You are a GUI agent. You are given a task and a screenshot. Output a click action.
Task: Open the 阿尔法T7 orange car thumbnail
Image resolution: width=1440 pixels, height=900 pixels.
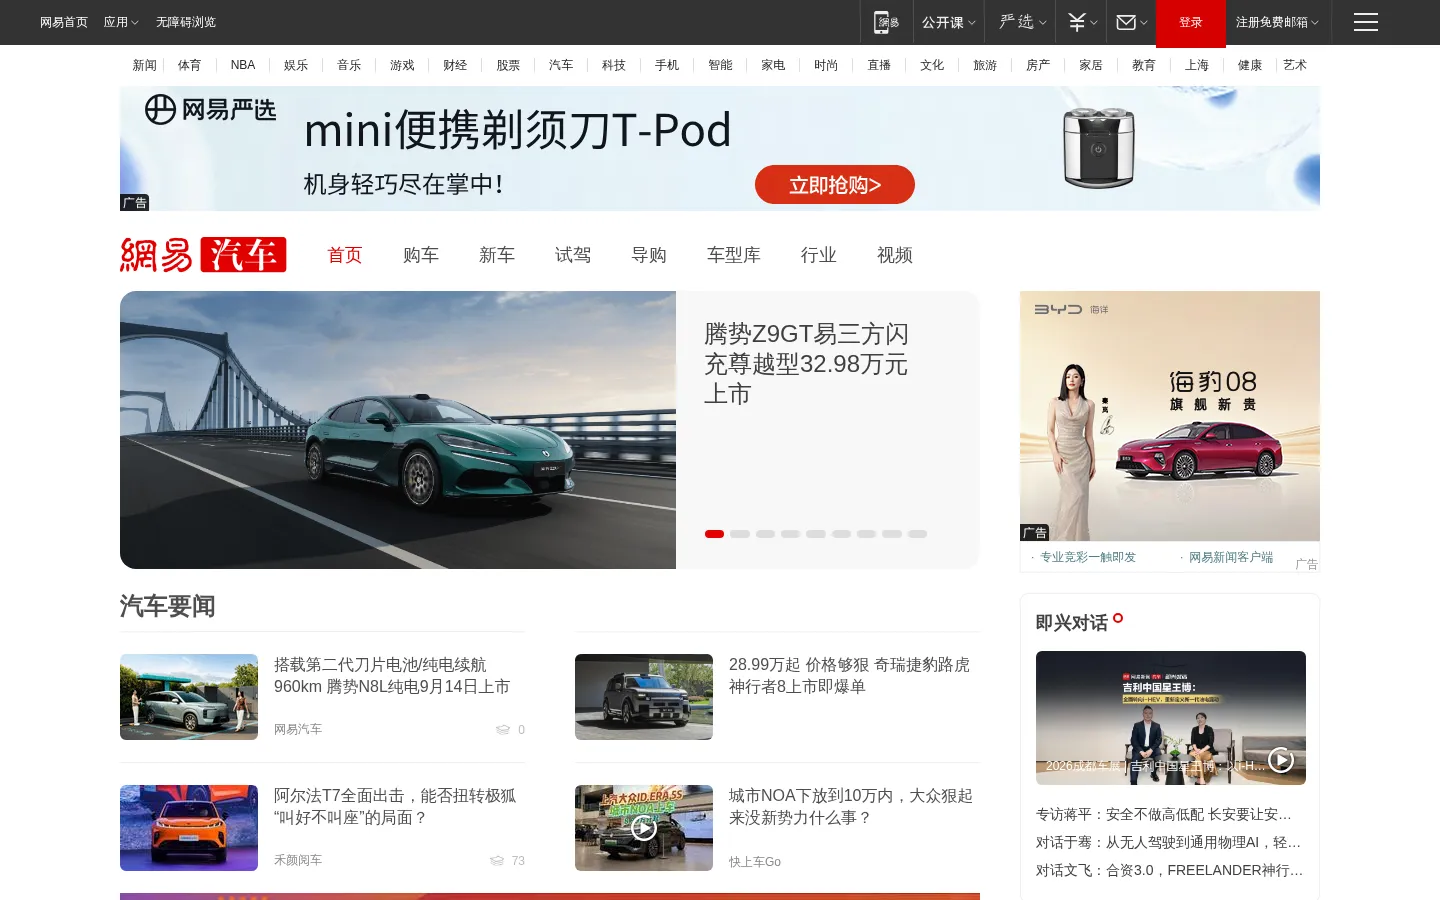tap(189, 828)
